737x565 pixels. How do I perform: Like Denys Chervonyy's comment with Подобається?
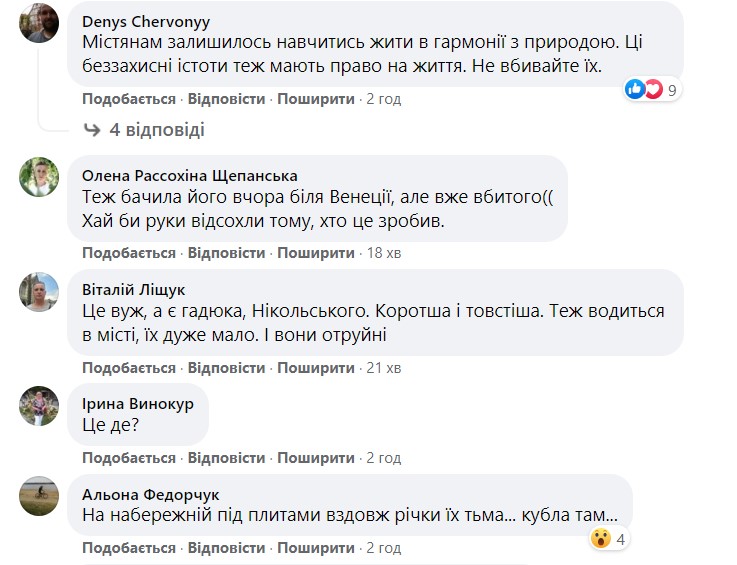(x=128, y=99)
